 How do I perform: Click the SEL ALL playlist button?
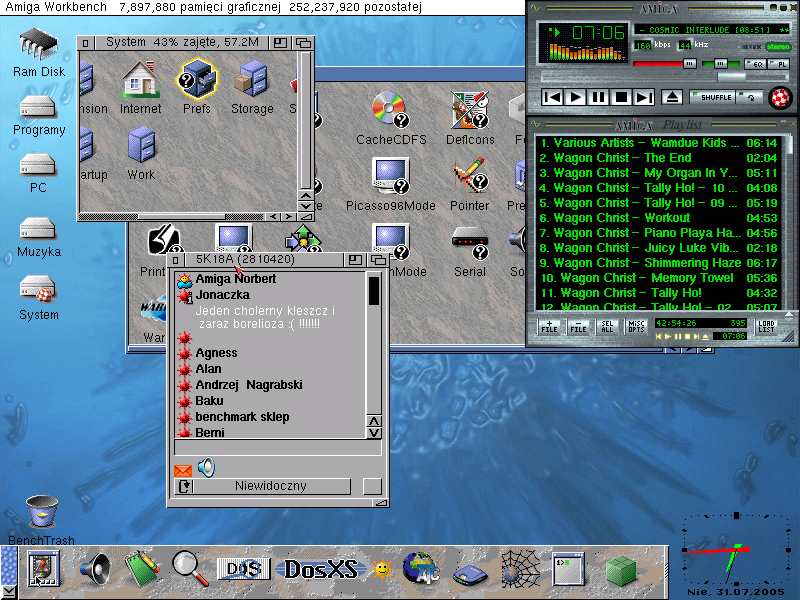tap(607, 327)
